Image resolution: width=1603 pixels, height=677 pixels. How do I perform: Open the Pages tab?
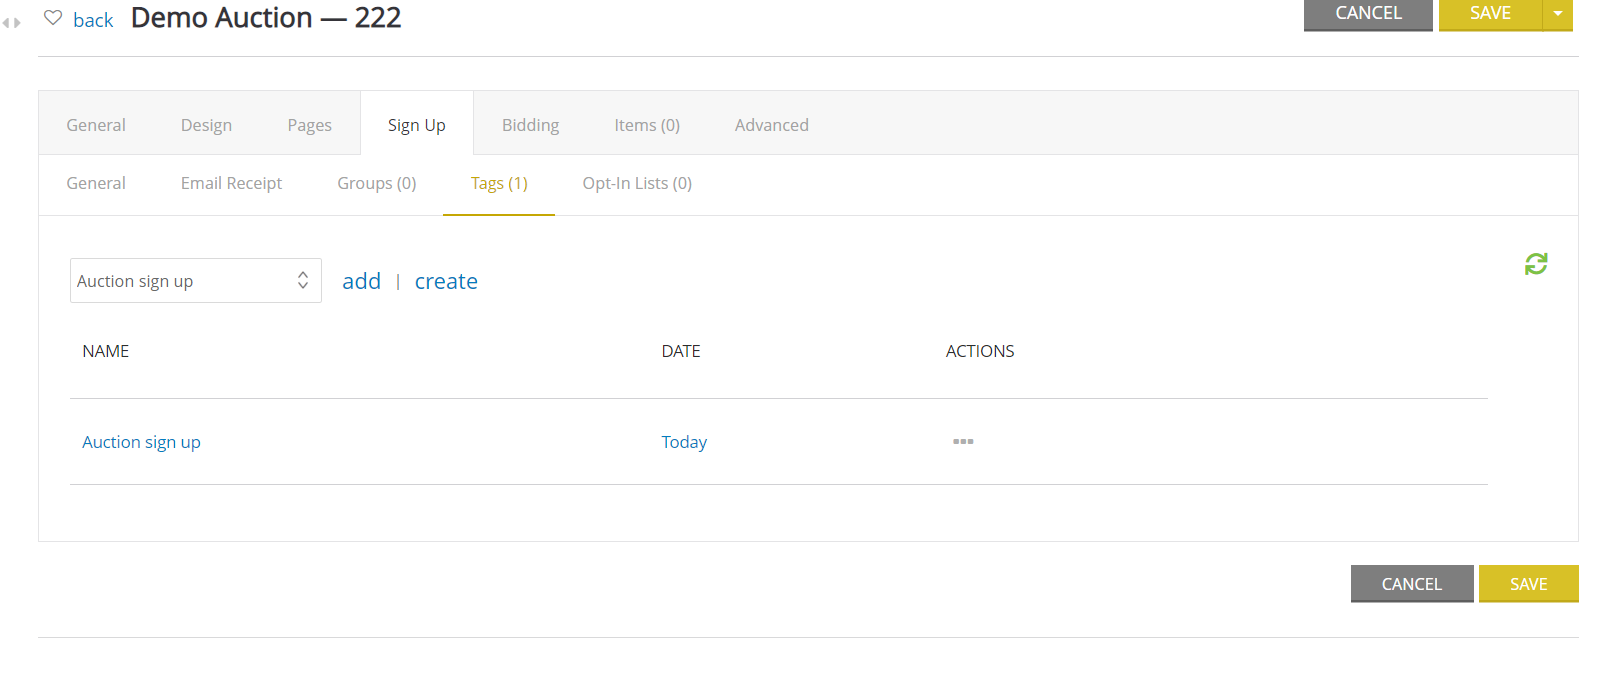click(309, 125)
